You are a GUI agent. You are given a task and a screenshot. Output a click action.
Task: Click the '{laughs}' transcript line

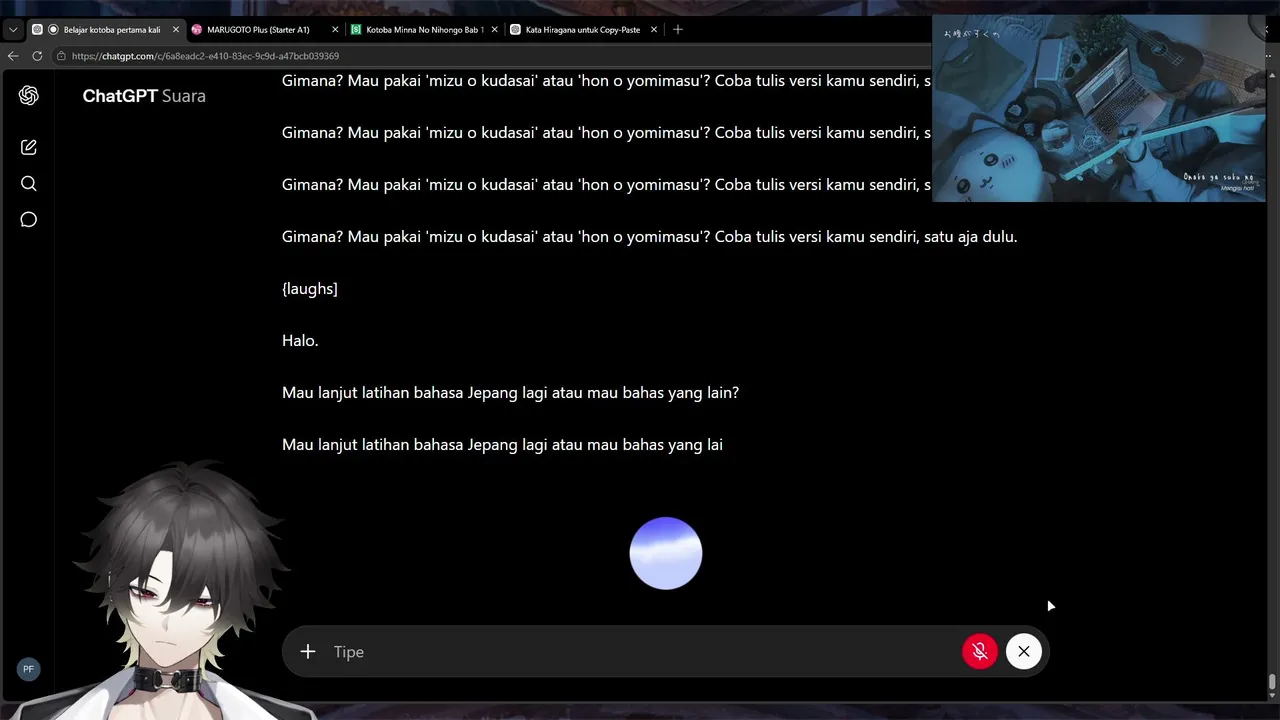tap(310, 289)
